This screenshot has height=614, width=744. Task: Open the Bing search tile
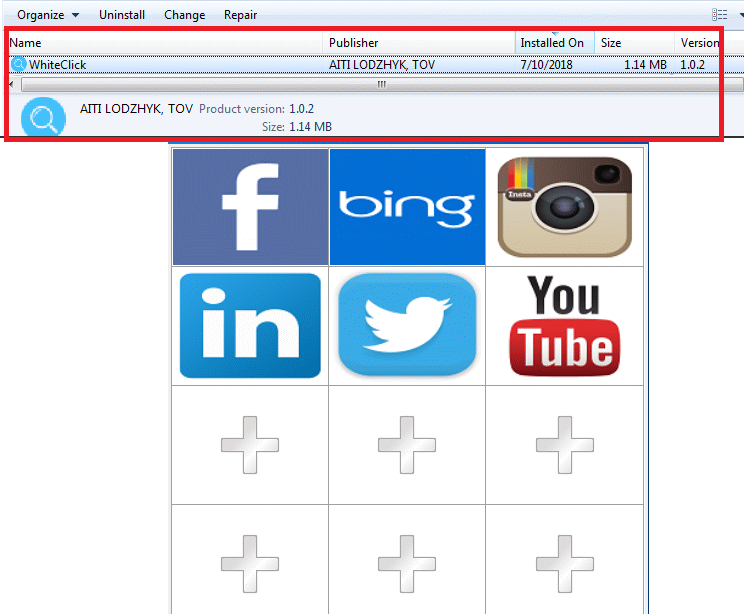pyautogui.click(x=407, y=207)
